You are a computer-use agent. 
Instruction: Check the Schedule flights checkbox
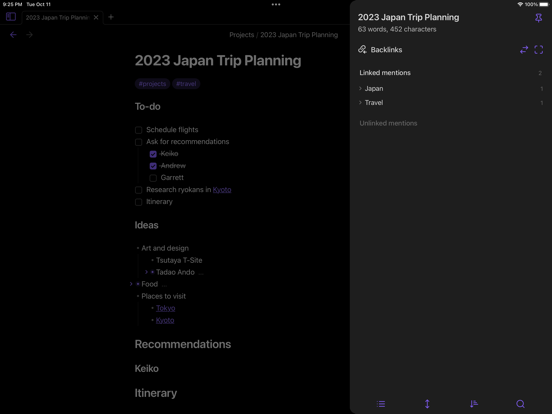(x=139, y=130)
